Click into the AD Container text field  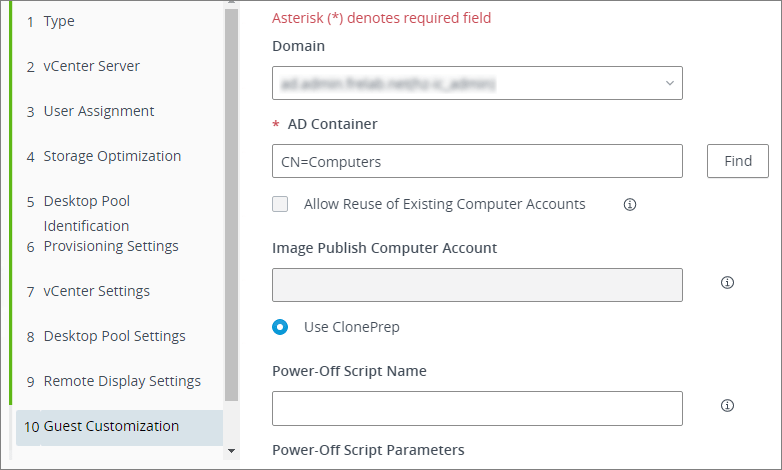tap(477, 161)
